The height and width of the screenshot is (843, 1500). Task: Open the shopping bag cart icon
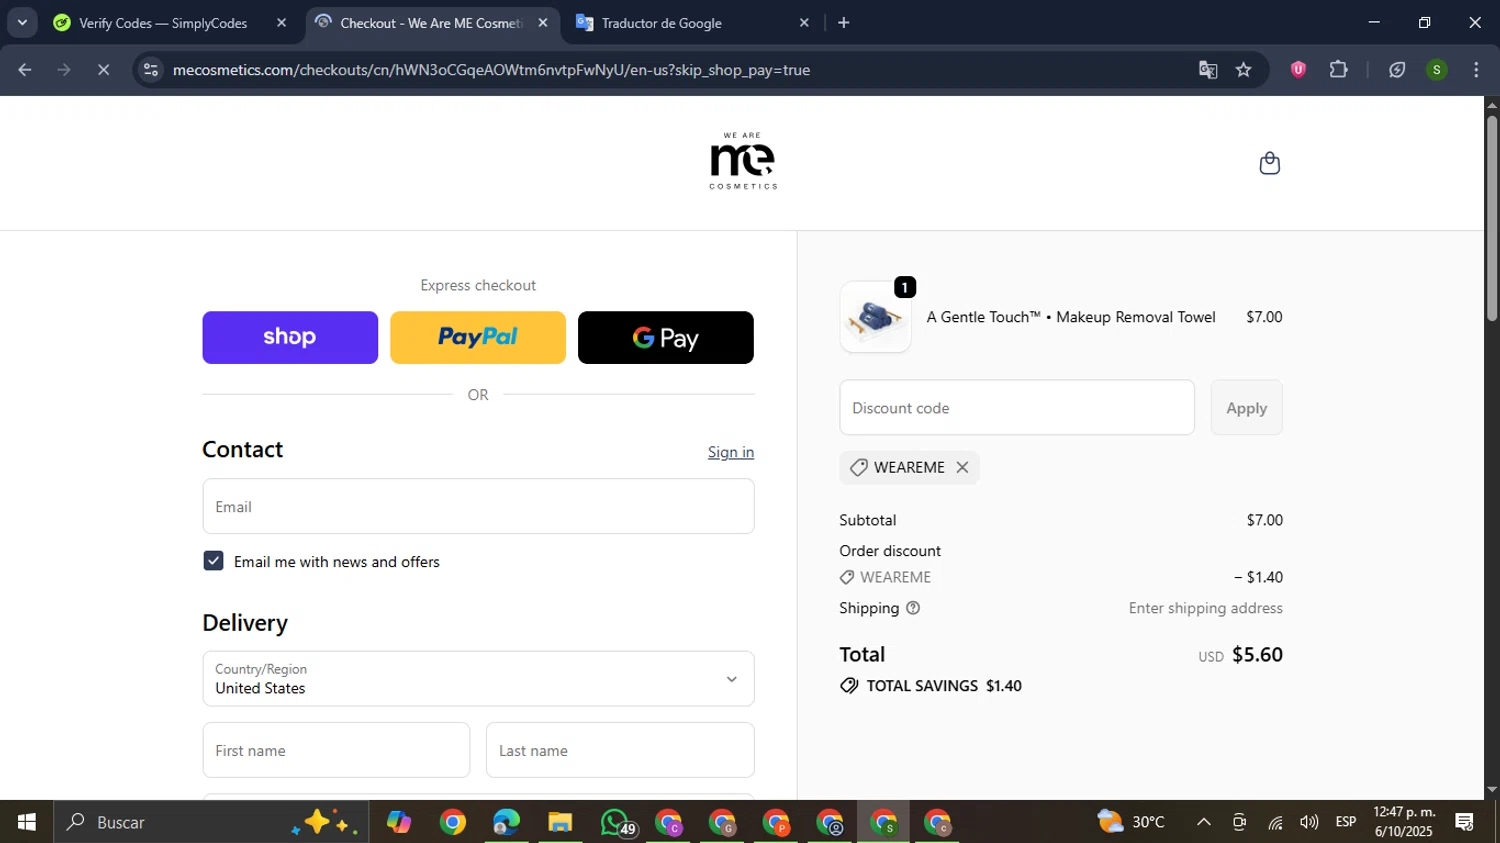point(1269,163)
